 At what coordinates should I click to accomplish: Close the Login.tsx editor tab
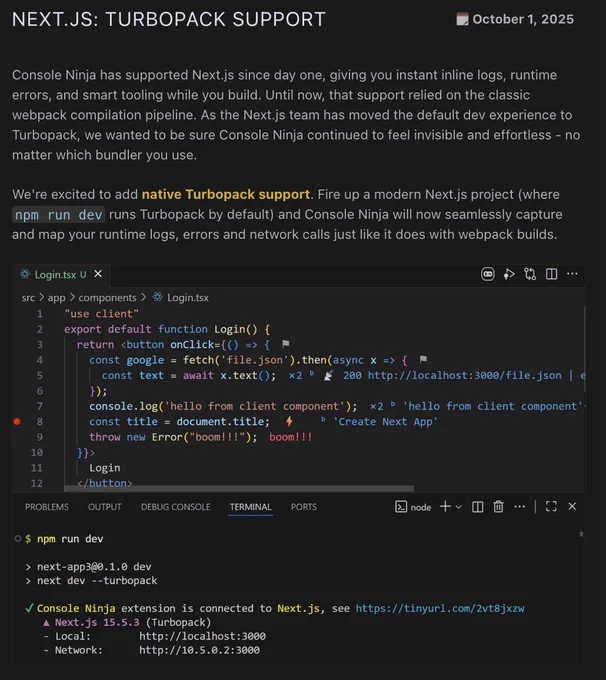click(x=98, y=274)
